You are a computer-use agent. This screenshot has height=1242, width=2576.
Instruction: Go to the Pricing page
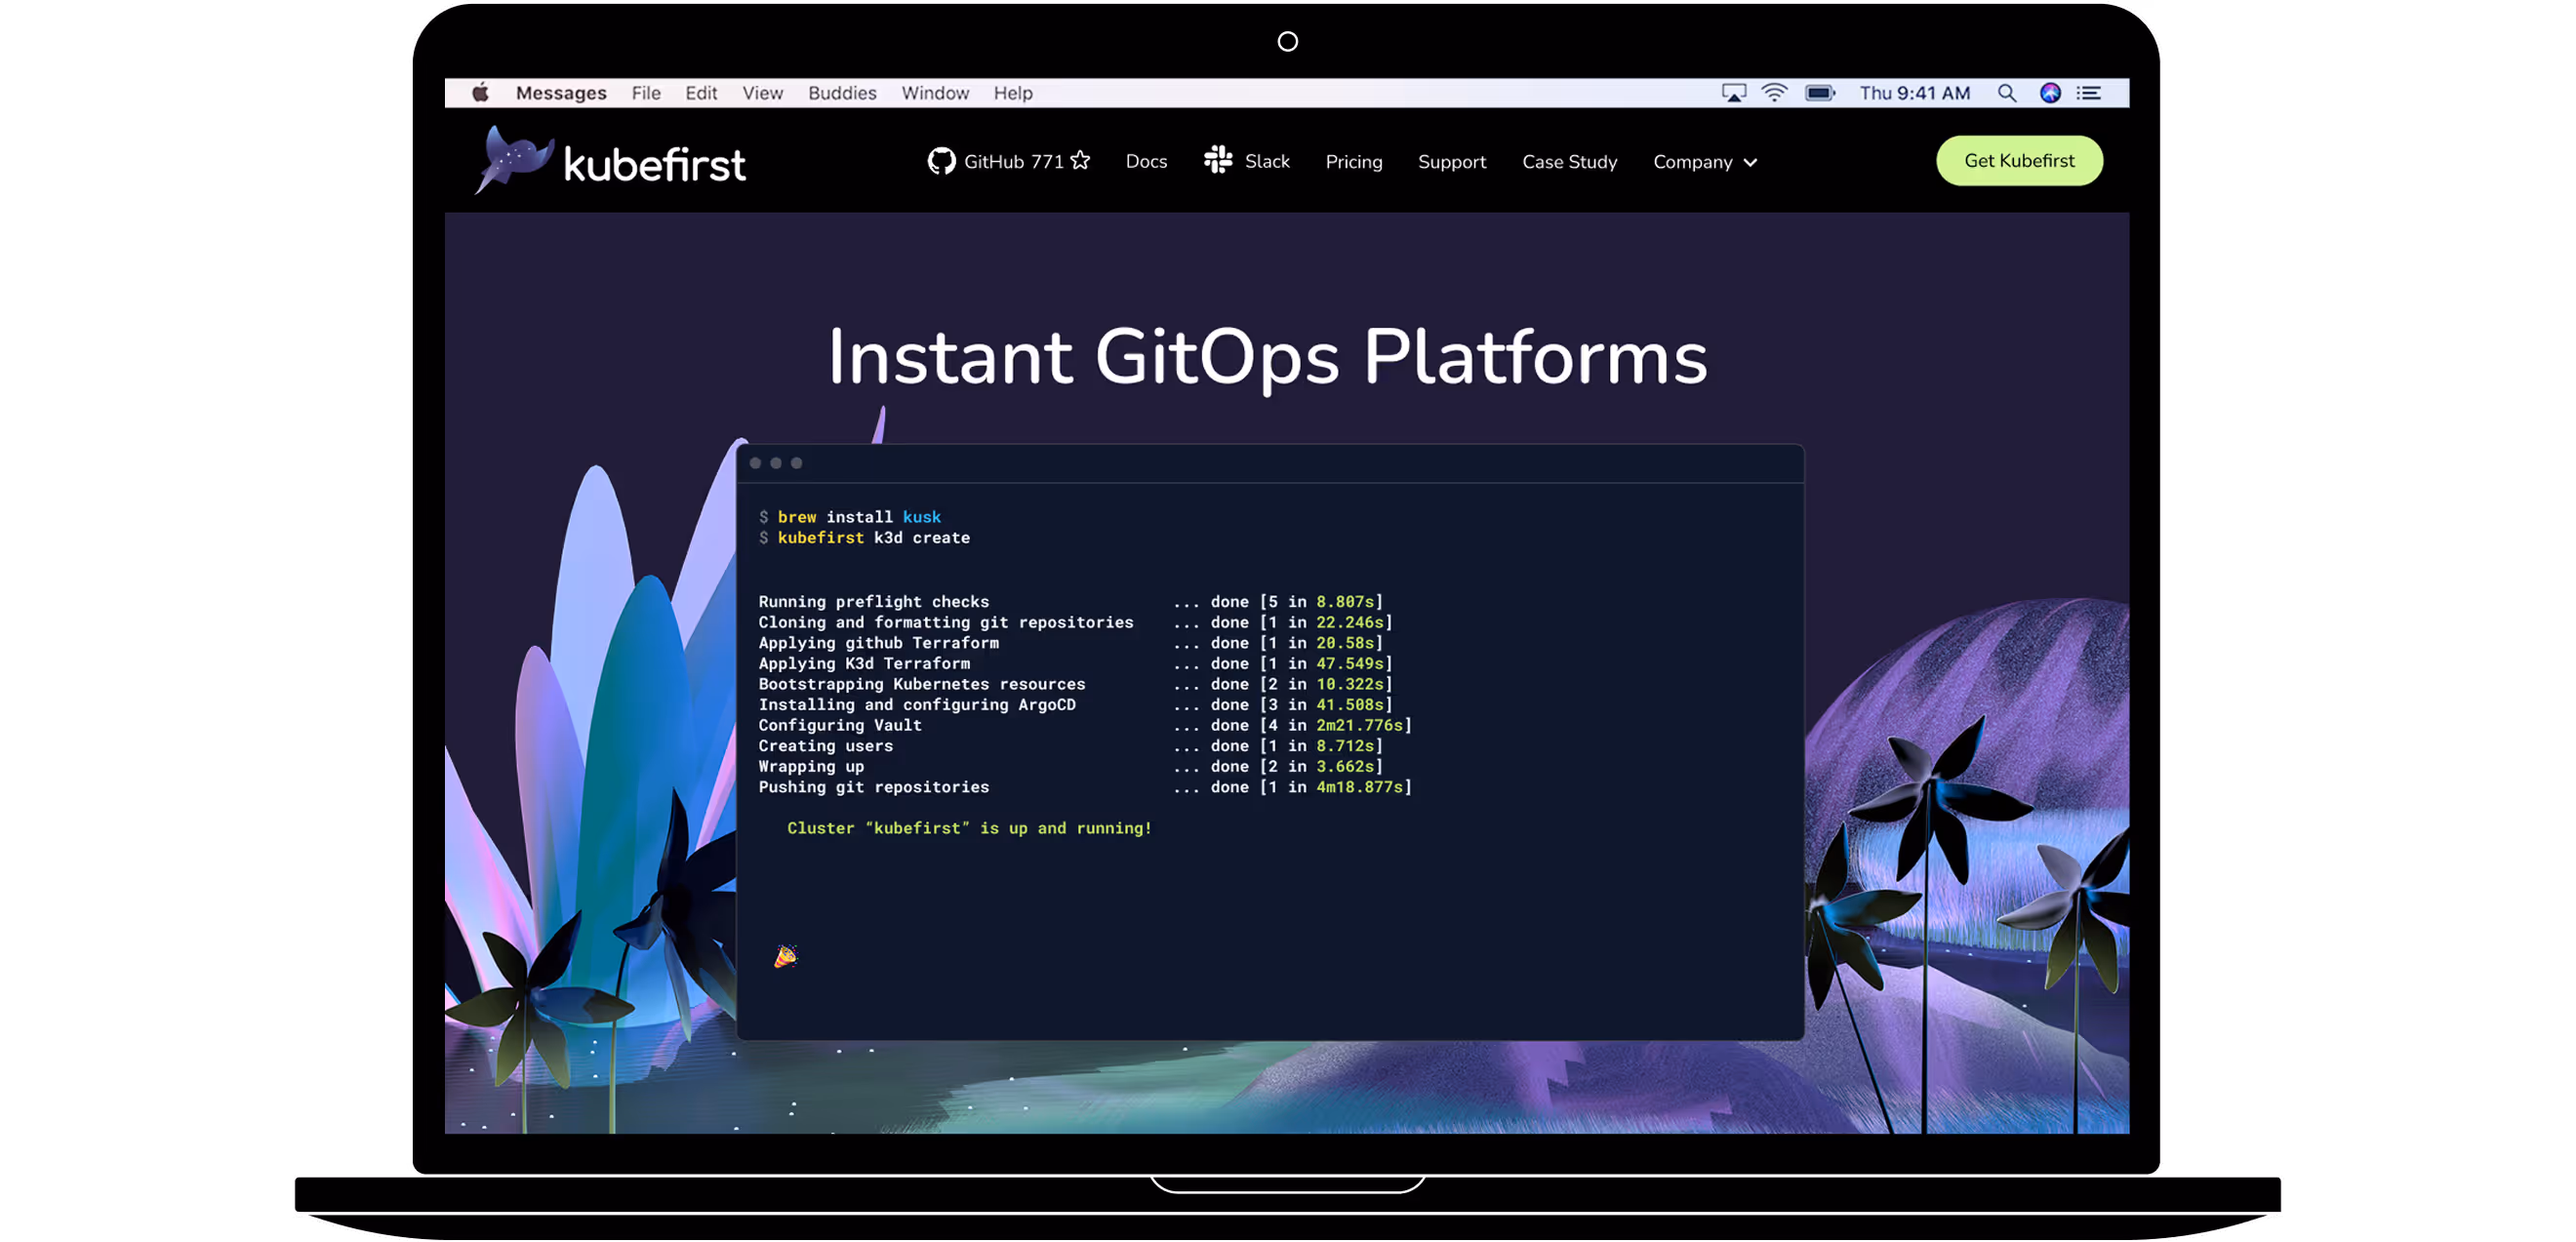click(x=1354, y=162)
